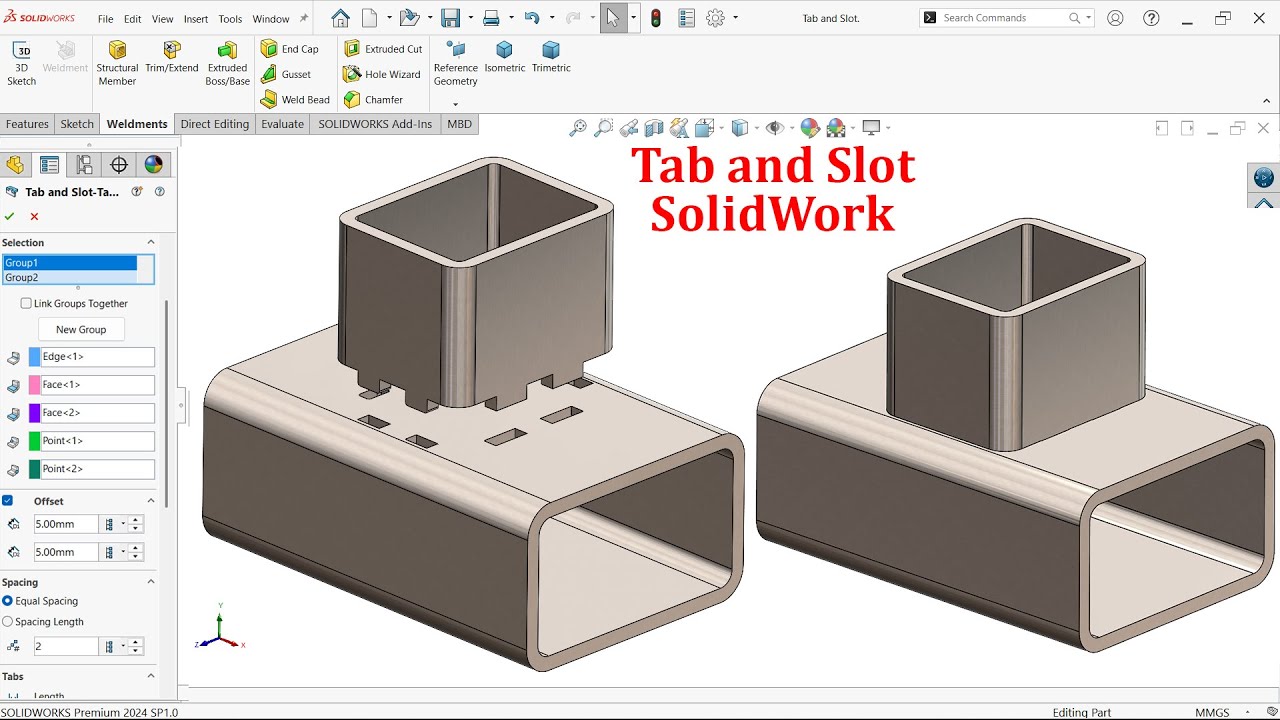Select Spacing Length radio button
This screenshot has height=720, width=1280.
[8, 621]
